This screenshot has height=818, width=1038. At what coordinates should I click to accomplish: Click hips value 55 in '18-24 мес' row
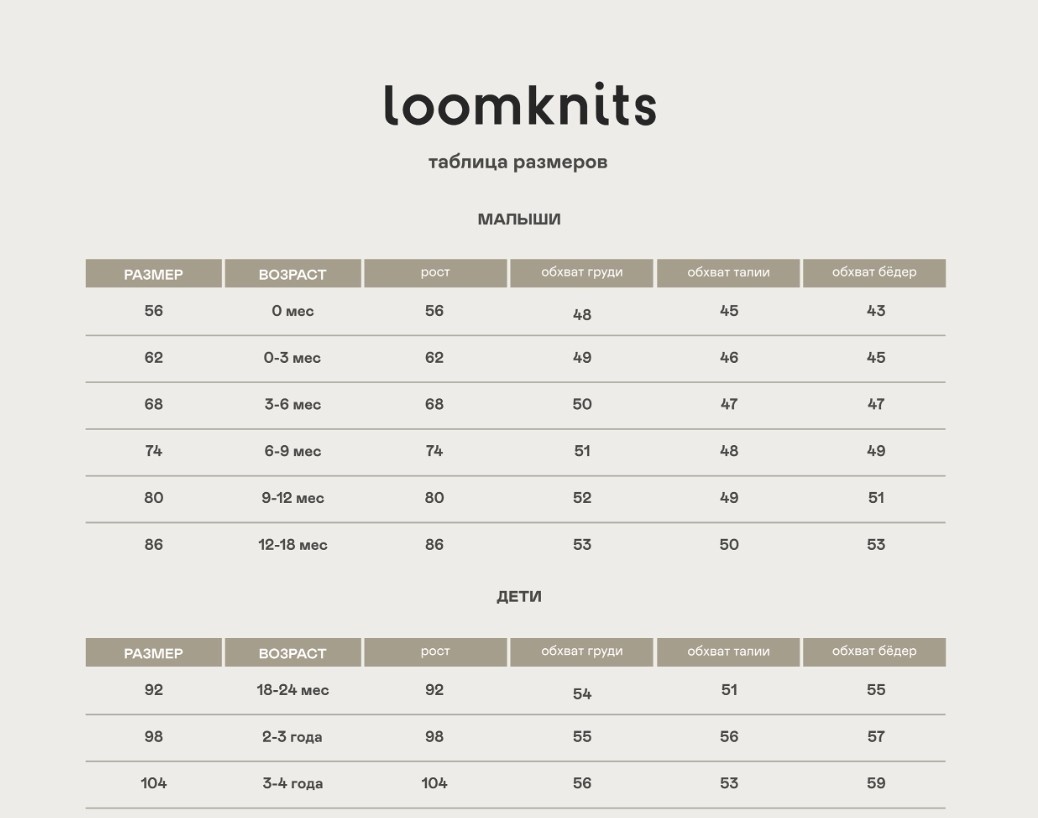click(x=876, y=690)
